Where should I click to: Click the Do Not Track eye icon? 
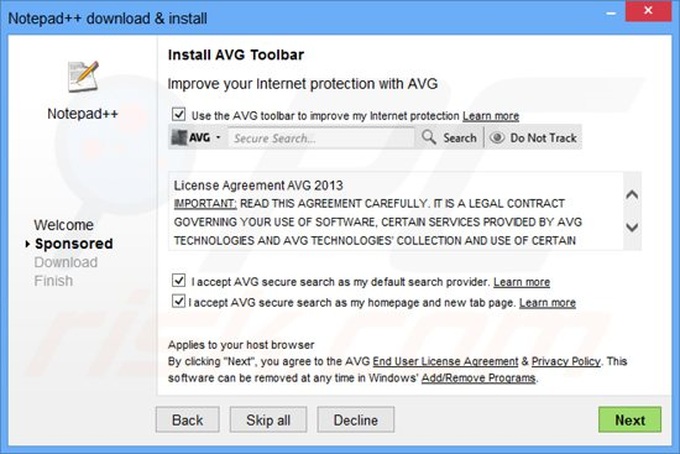point(497,137)
